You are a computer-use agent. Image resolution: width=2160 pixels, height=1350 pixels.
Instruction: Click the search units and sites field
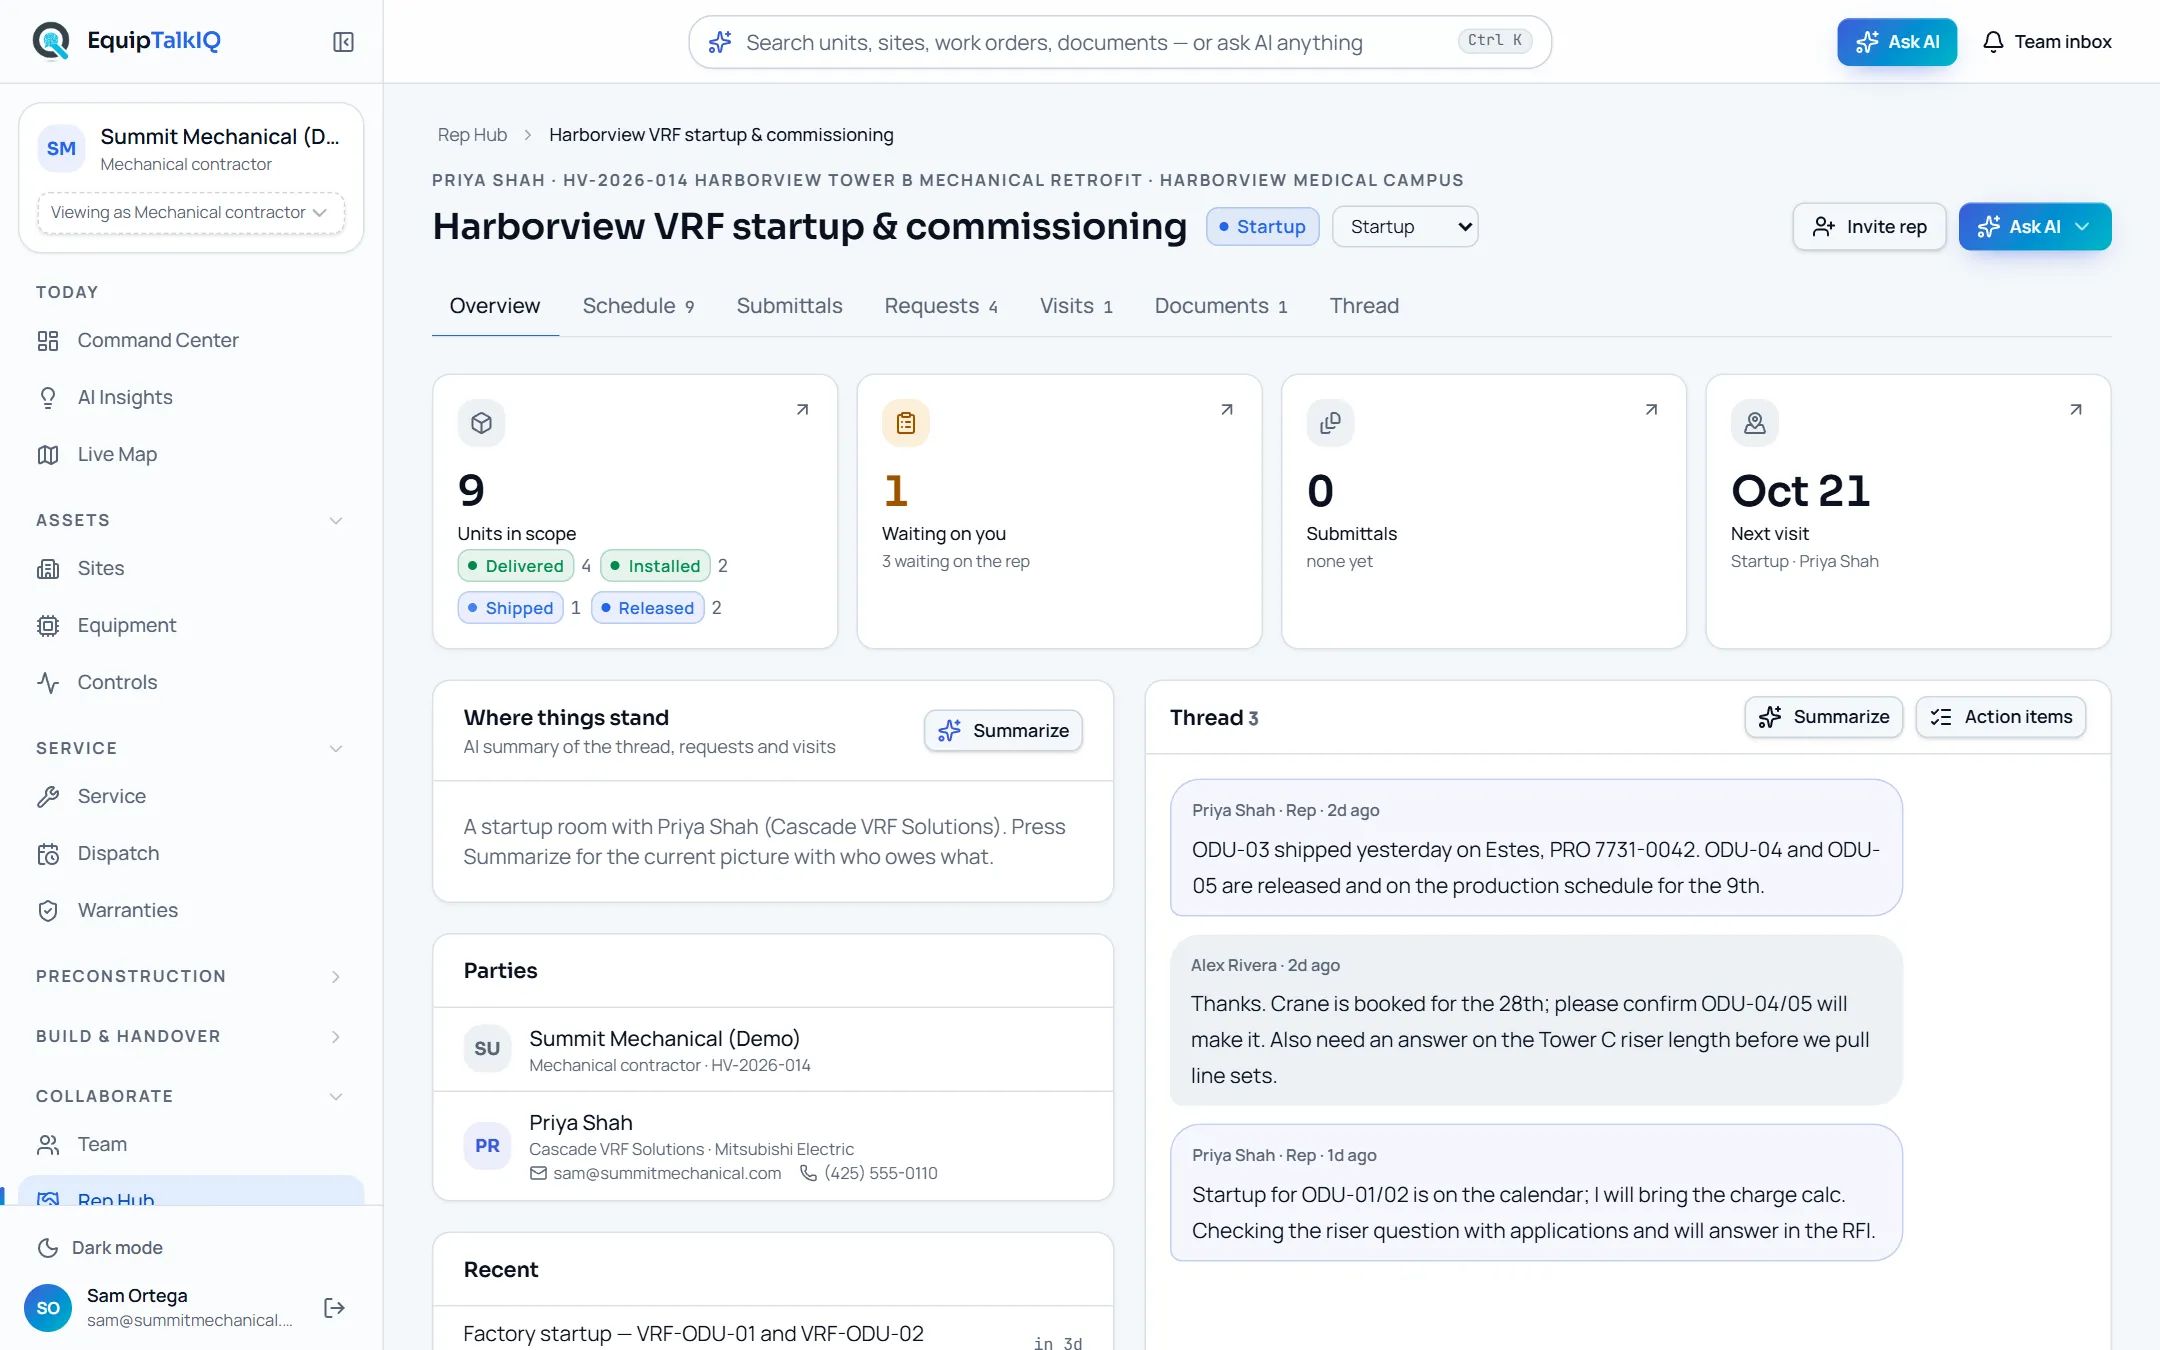(x=1120, y=42)
